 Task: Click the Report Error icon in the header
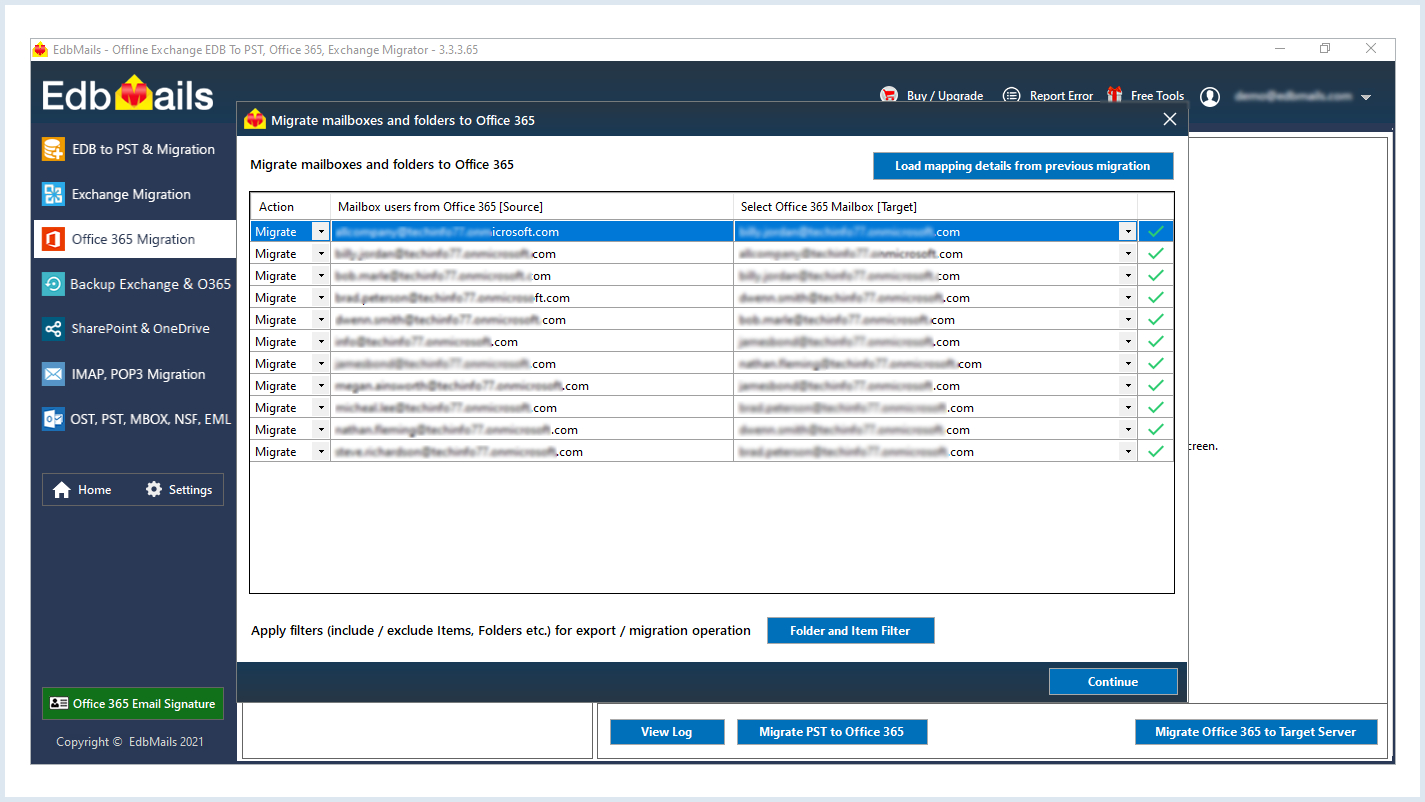click(x=1012, y=95)
